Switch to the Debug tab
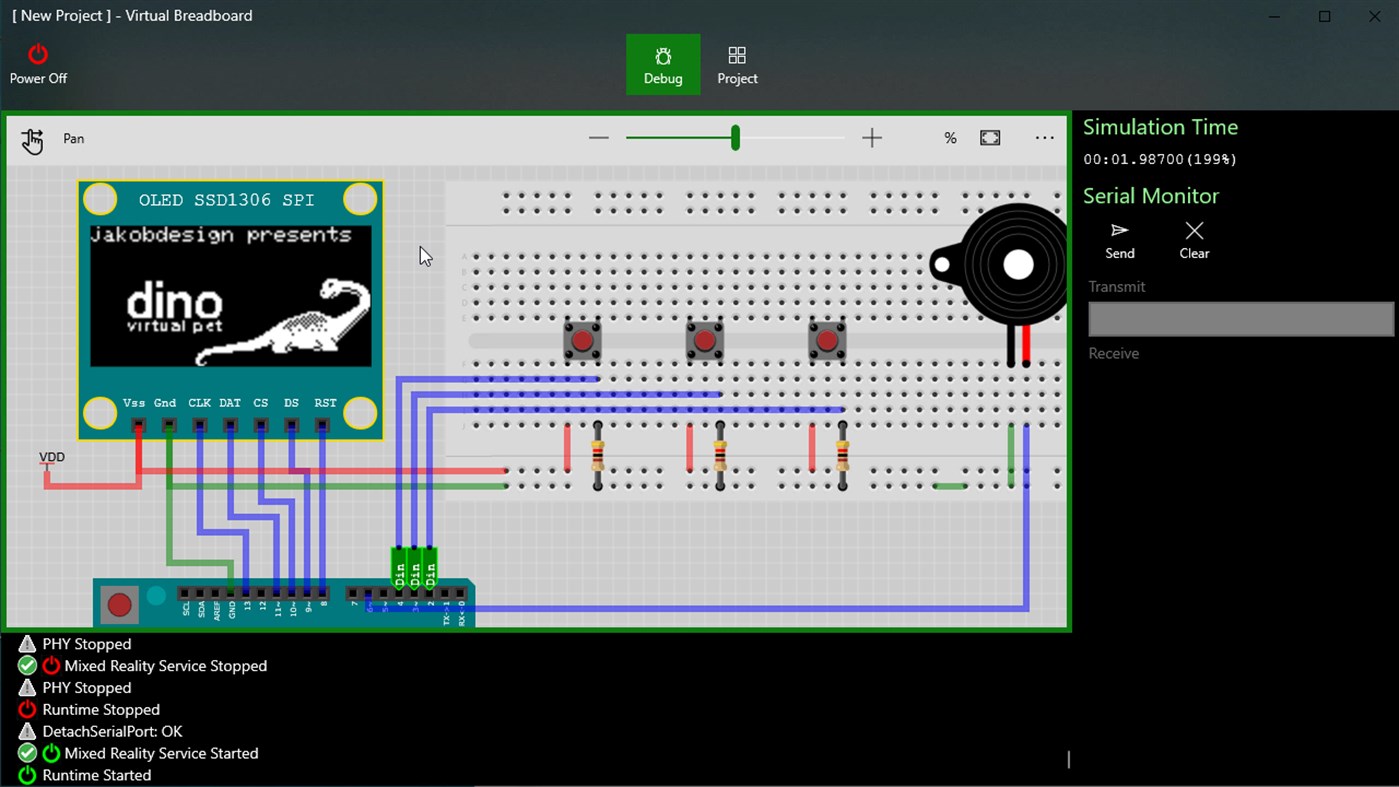 coord(663,64)
